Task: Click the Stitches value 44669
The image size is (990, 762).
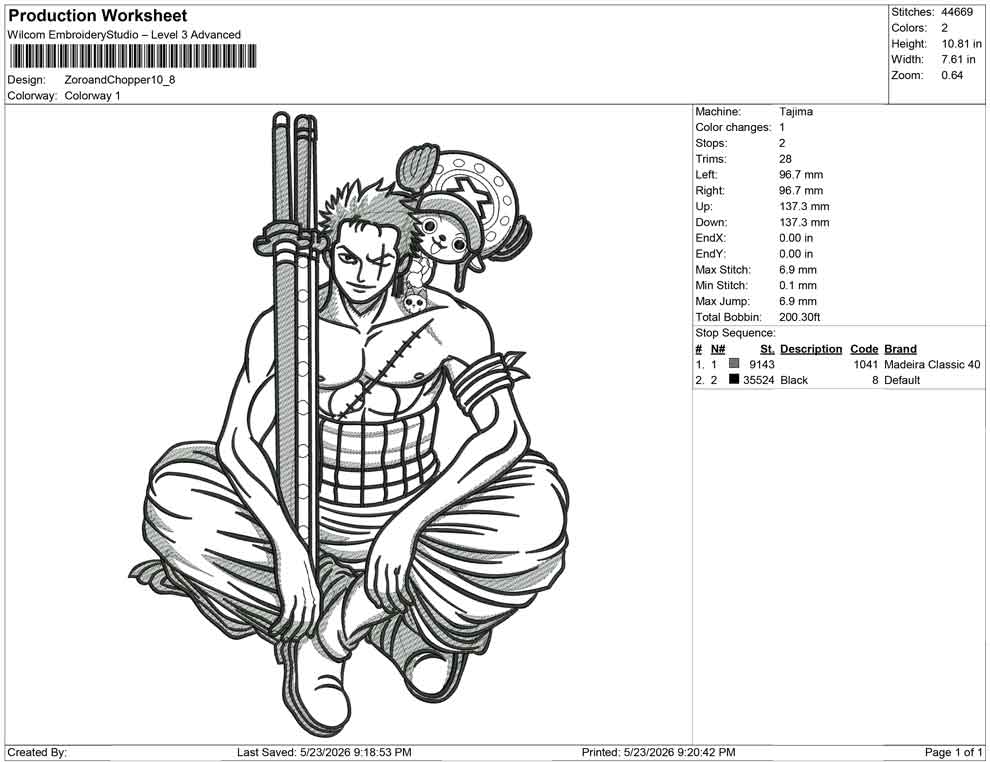Action: click(x=957, y=12)
